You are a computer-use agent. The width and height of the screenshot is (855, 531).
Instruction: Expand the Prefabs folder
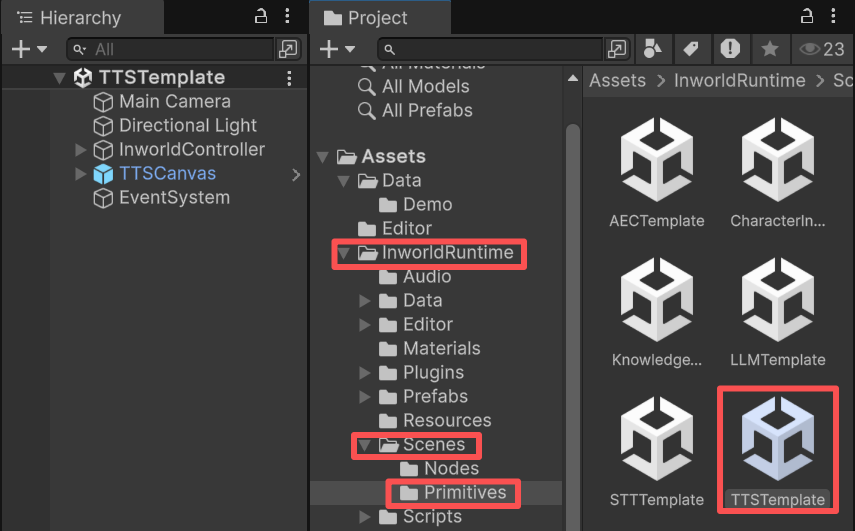point(365,397)
